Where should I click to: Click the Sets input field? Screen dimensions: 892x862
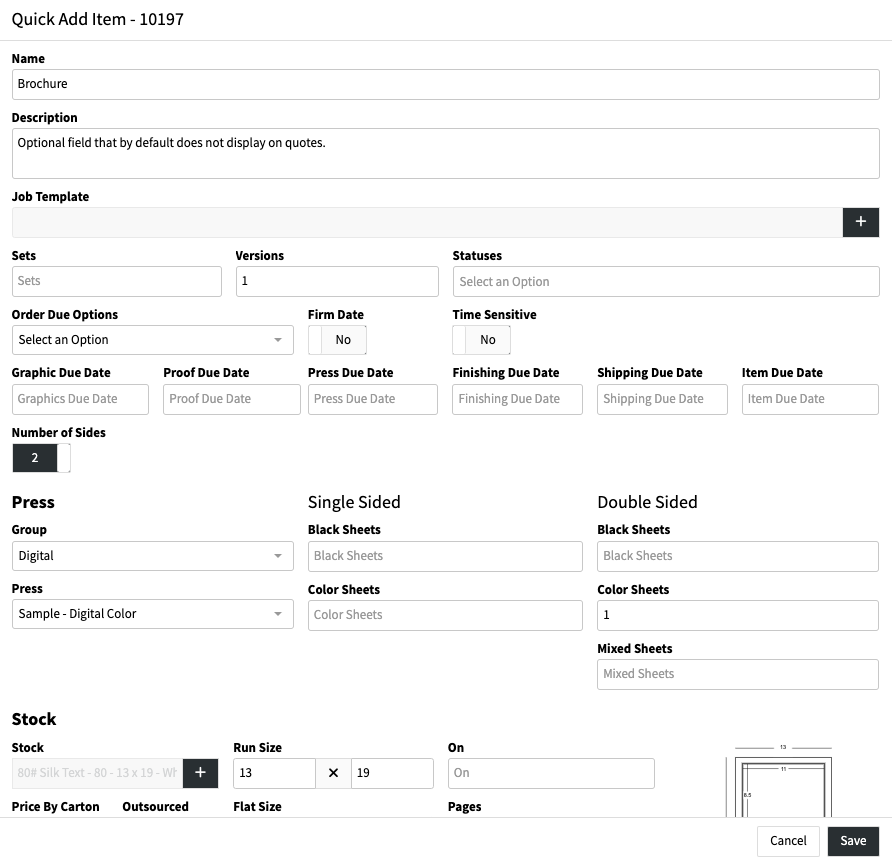tap(117, 281)
